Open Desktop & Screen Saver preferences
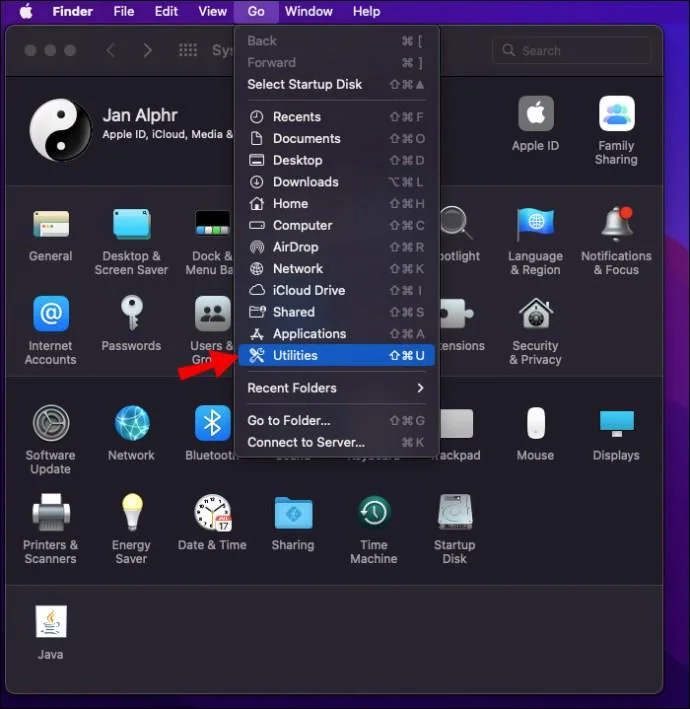Viewport: 690px width, 709px height. (131, 243)
